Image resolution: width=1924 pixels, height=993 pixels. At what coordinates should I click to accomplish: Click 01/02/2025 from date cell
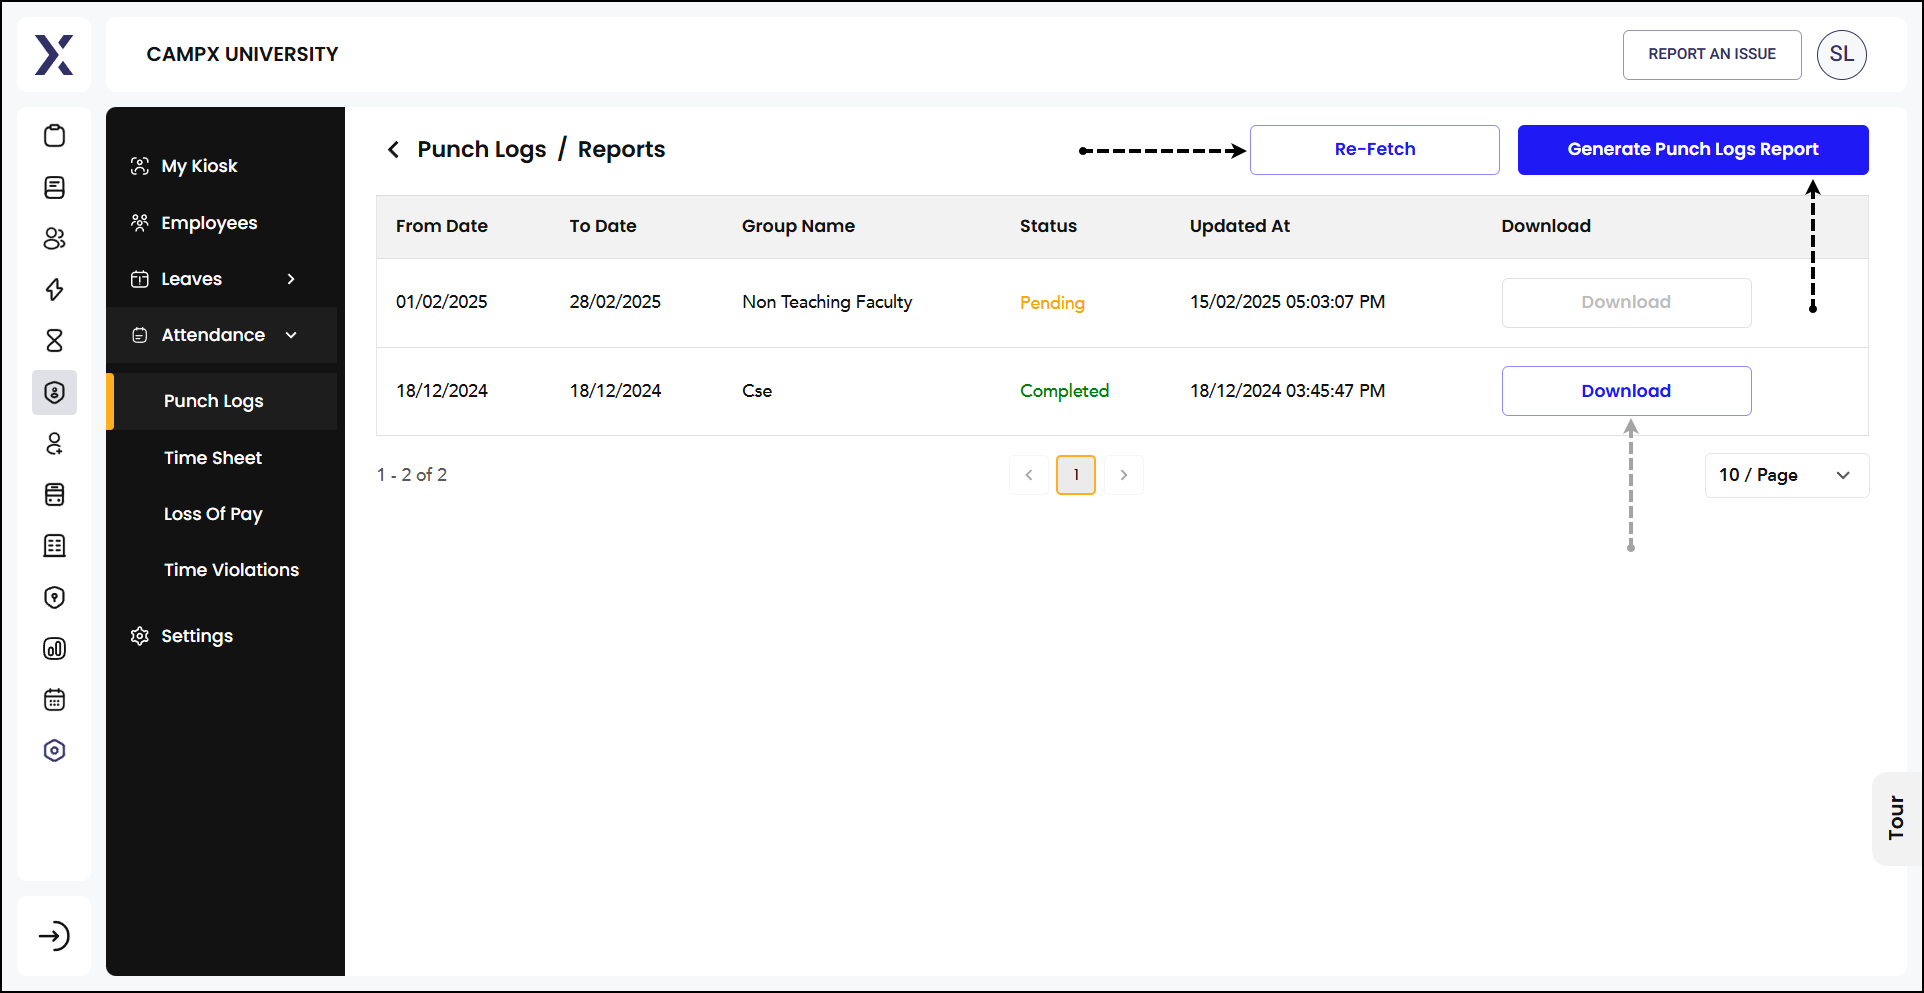click(x=442, y=302)
